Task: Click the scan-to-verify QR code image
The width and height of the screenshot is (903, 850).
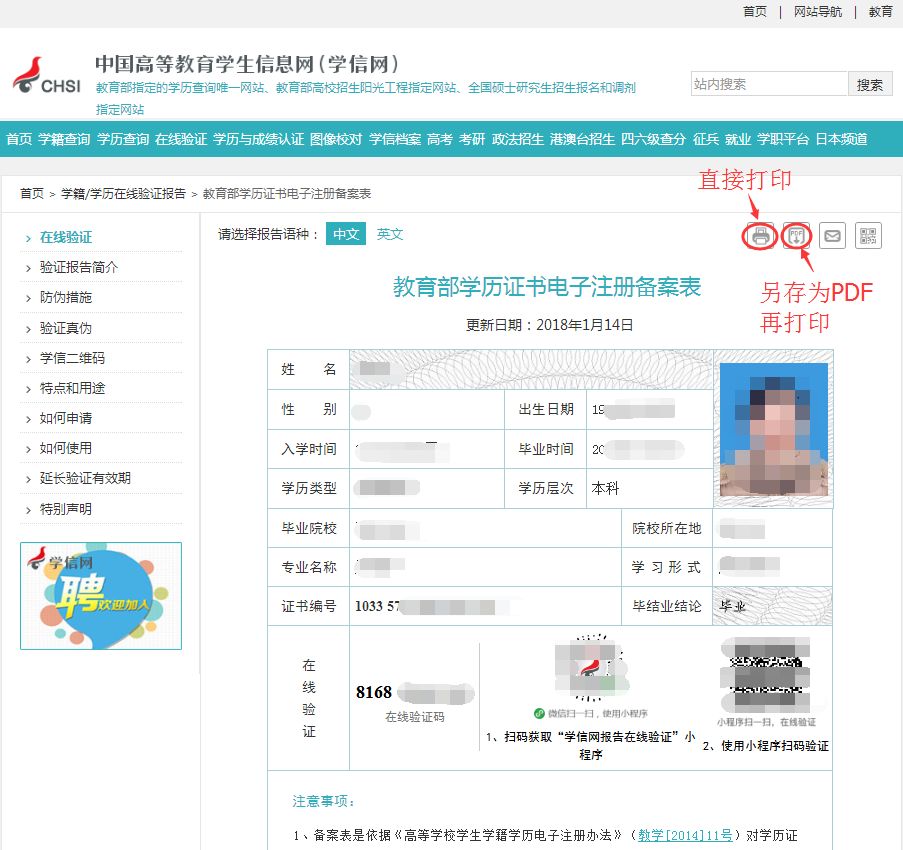Action: click(x=766, y=675)
